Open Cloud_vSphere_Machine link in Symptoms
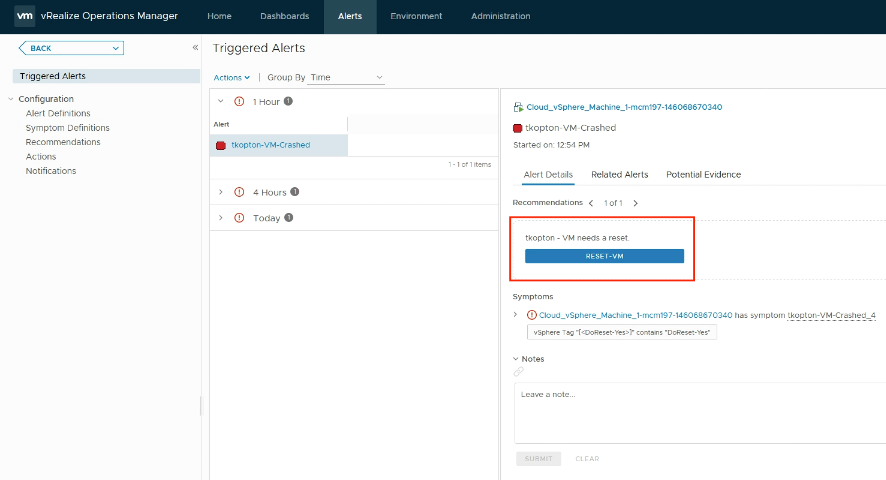Image resolution: width=886 pixels, height=480 pixels. [635, 315]
